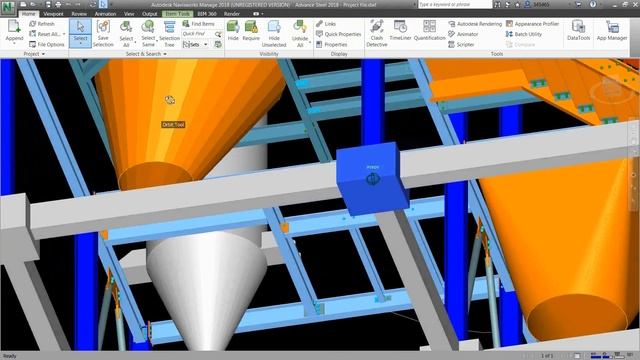Click the blue selected box in the 3D view

pos(372,178)
